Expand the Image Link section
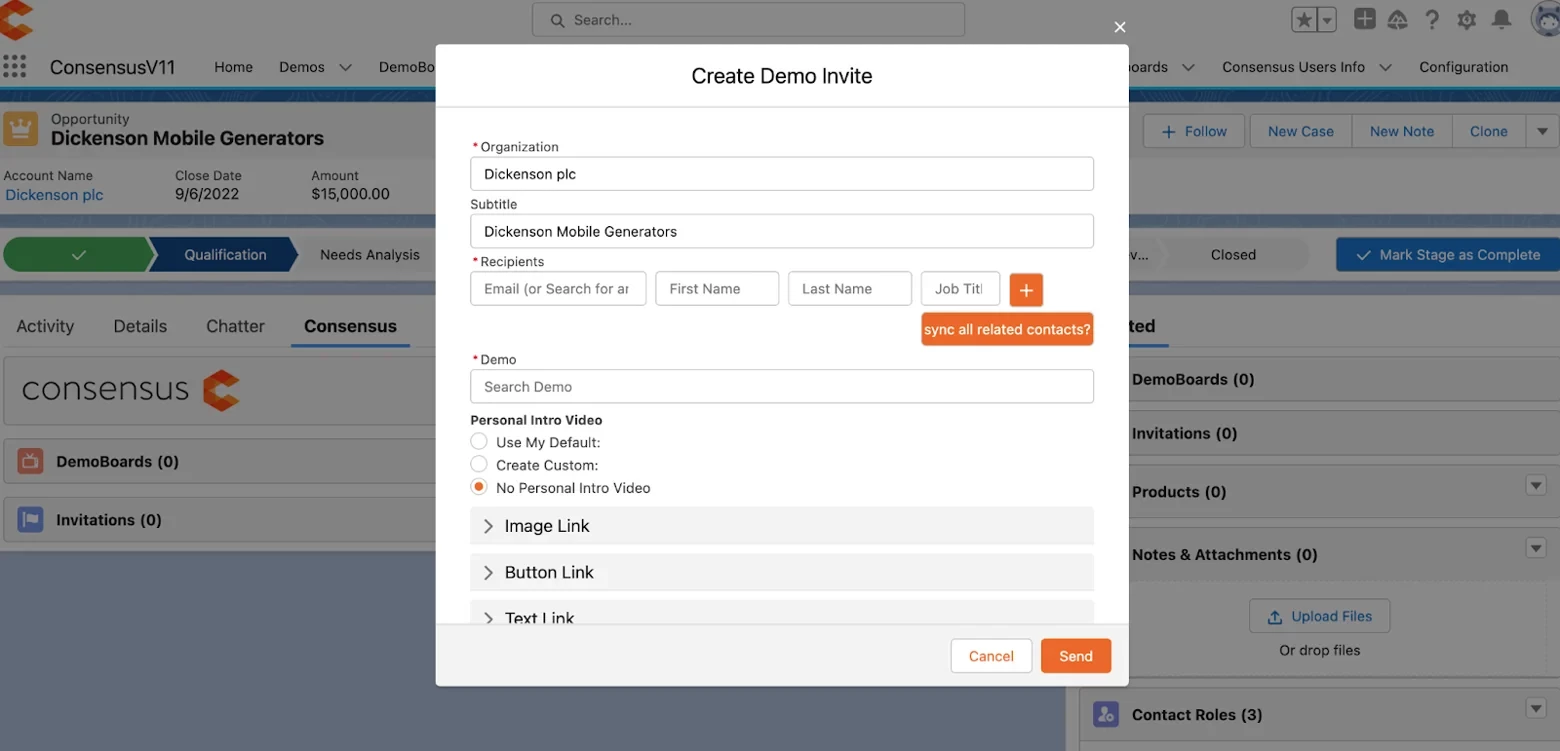This screenshot has width=1560, height=751. [782, 526]
